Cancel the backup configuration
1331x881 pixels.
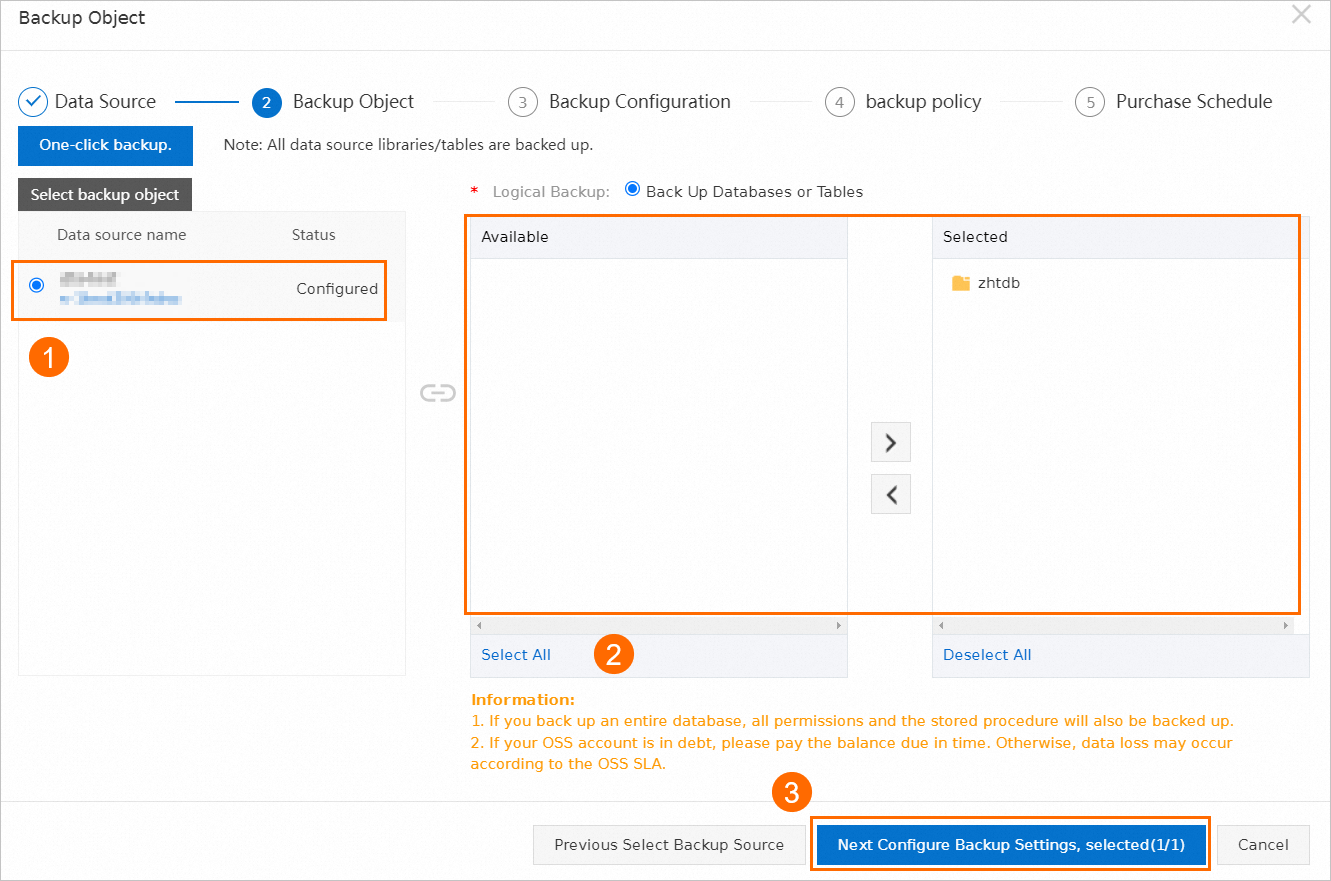(x=1263, y=845)
